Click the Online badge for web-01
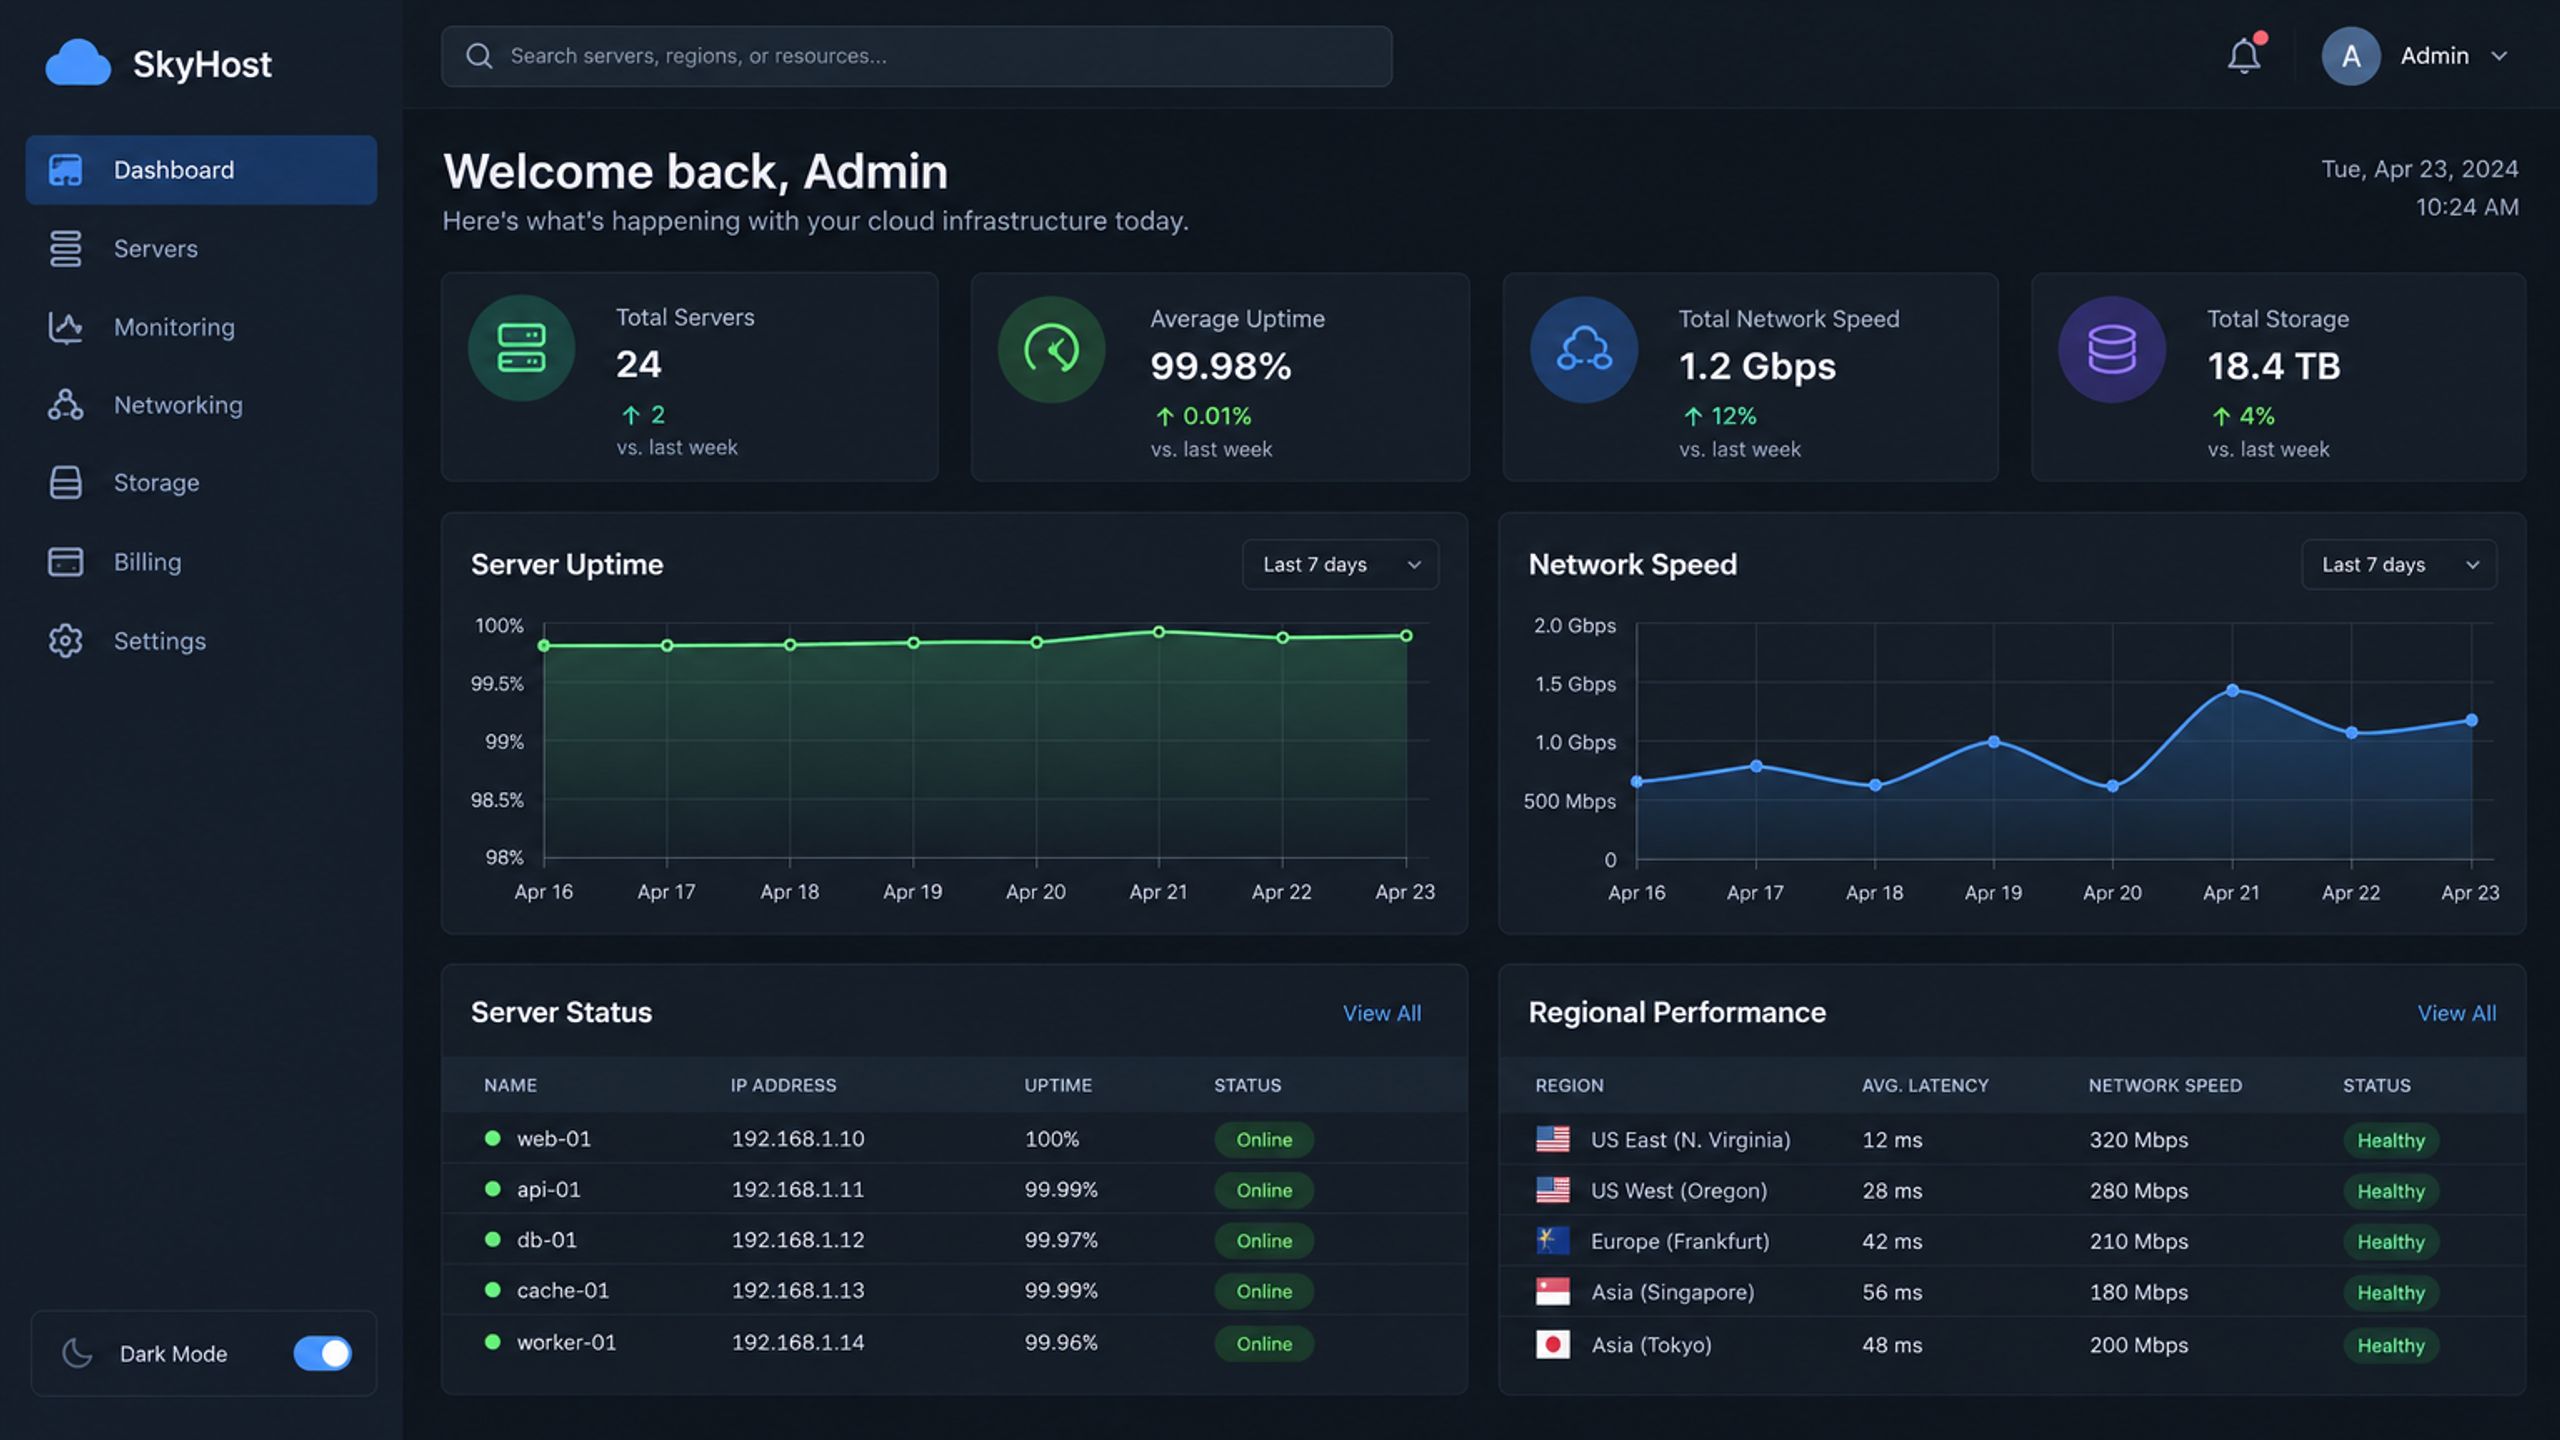Image resolution: width=2560 pixels, height=1440 pixels. click(1264, 1139)
